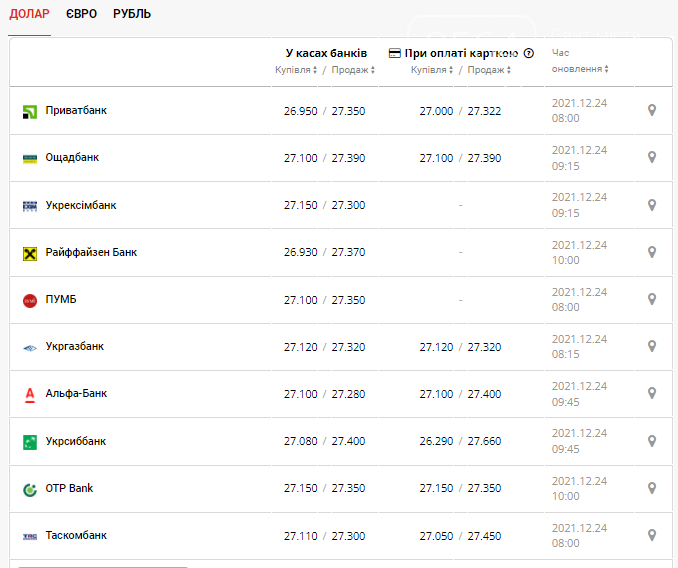Click the Укрсиббанк logo

click(30, 442)
